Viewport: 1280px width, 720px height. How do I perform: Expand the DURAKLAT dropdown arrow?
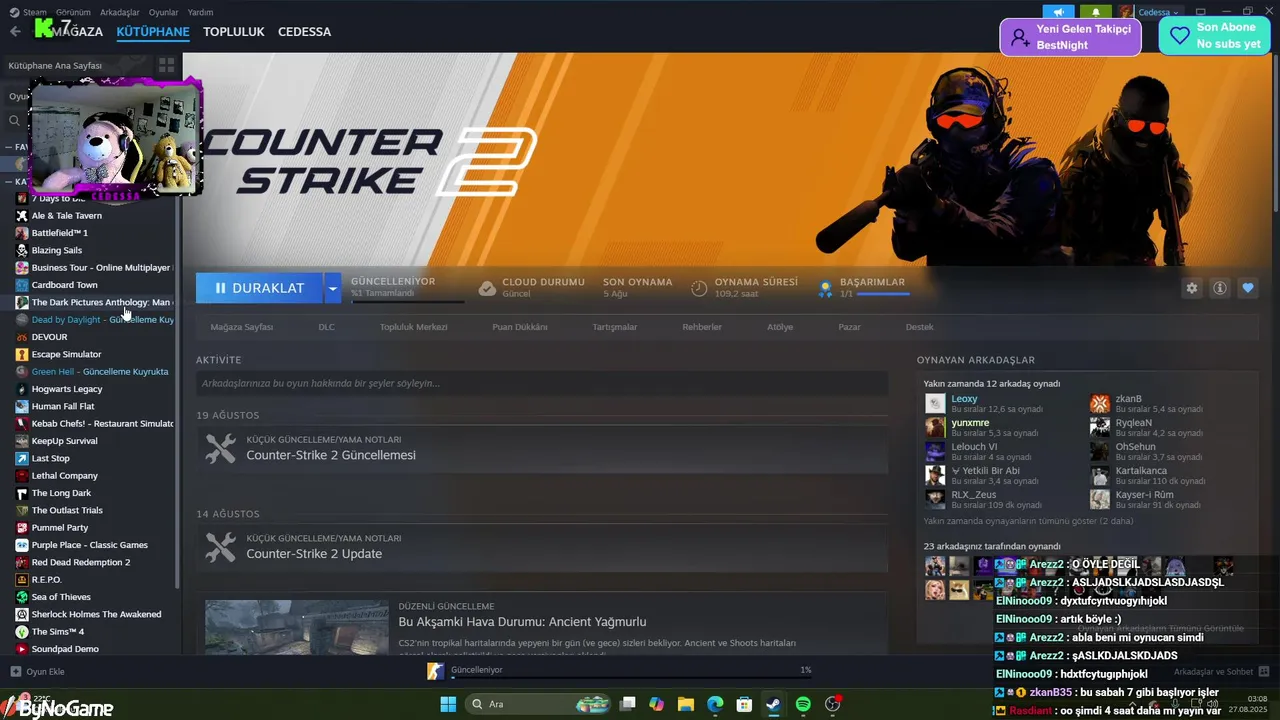click(x=332, y=288)
